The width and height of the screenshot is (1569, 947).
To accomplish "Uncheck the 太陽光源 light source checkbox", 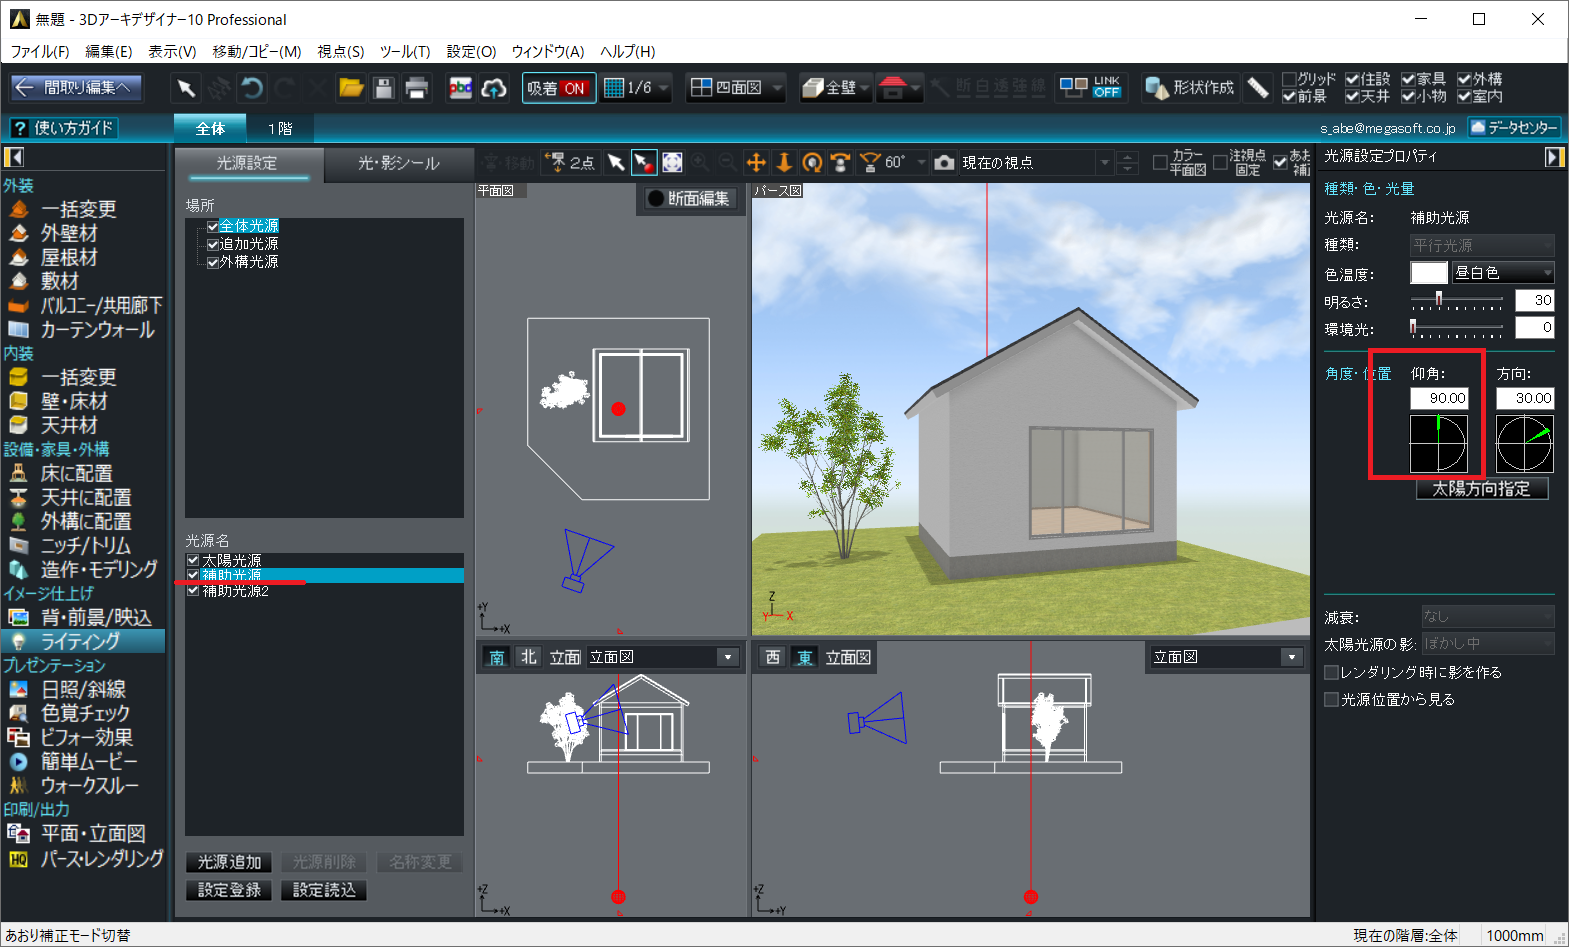I will (x=193, y=561).
